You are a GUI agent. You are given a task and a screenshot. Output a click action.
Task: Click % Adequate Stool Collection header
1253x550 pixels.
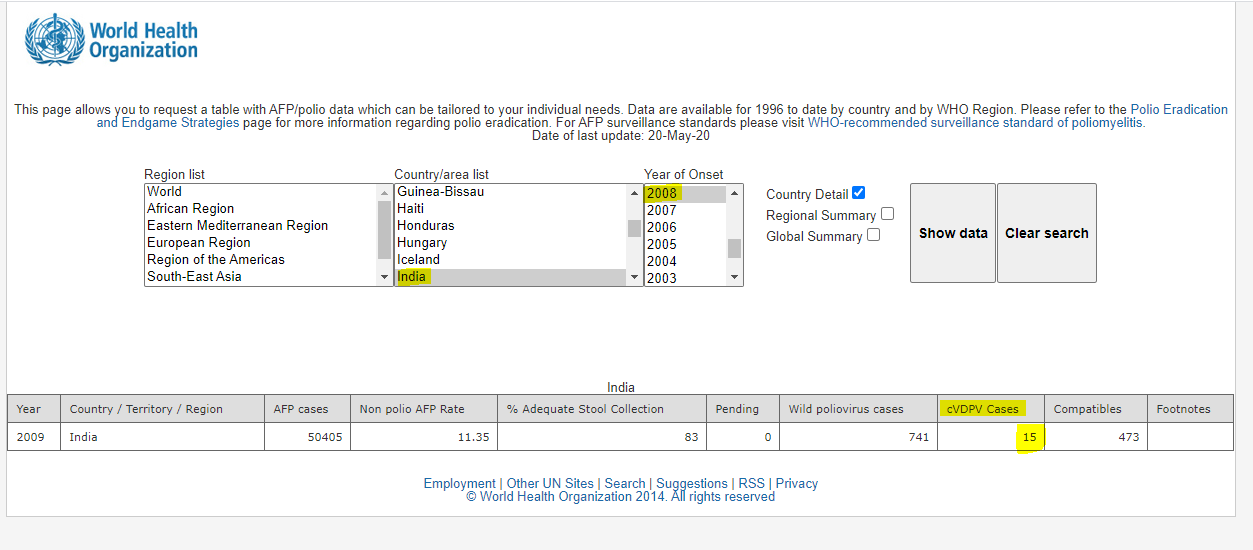601,409
